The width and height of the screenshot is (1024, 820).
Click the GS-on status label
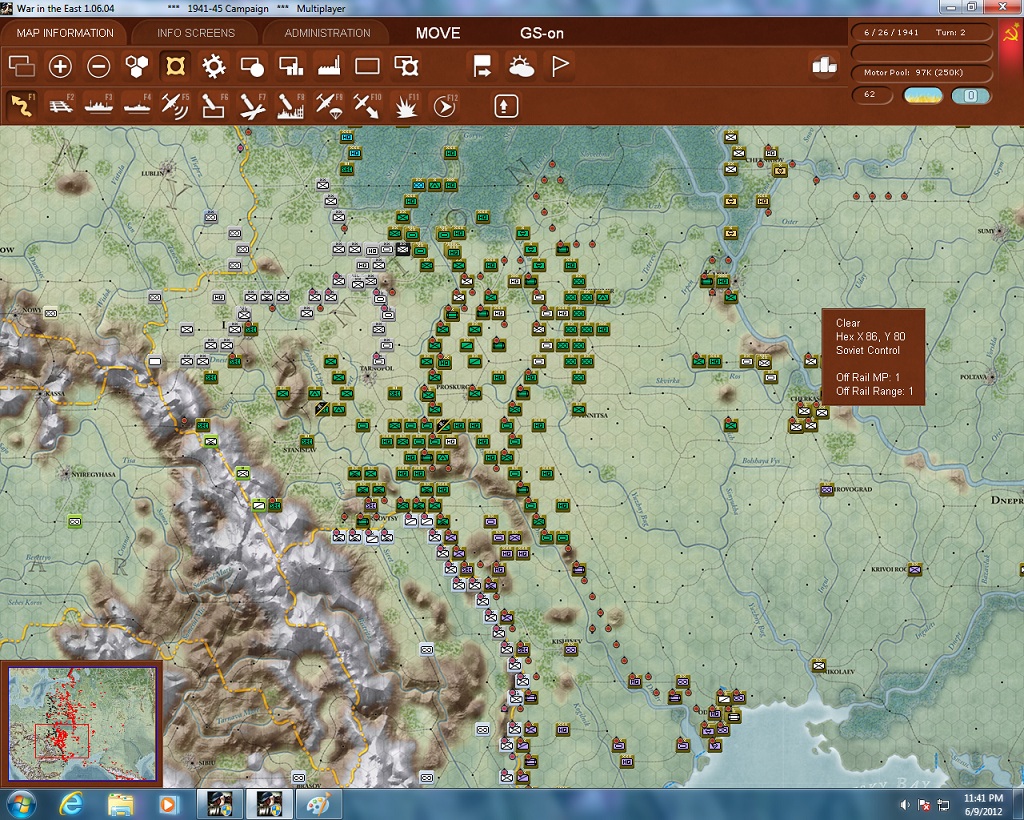pyautogui.click(x=541, y=33)
